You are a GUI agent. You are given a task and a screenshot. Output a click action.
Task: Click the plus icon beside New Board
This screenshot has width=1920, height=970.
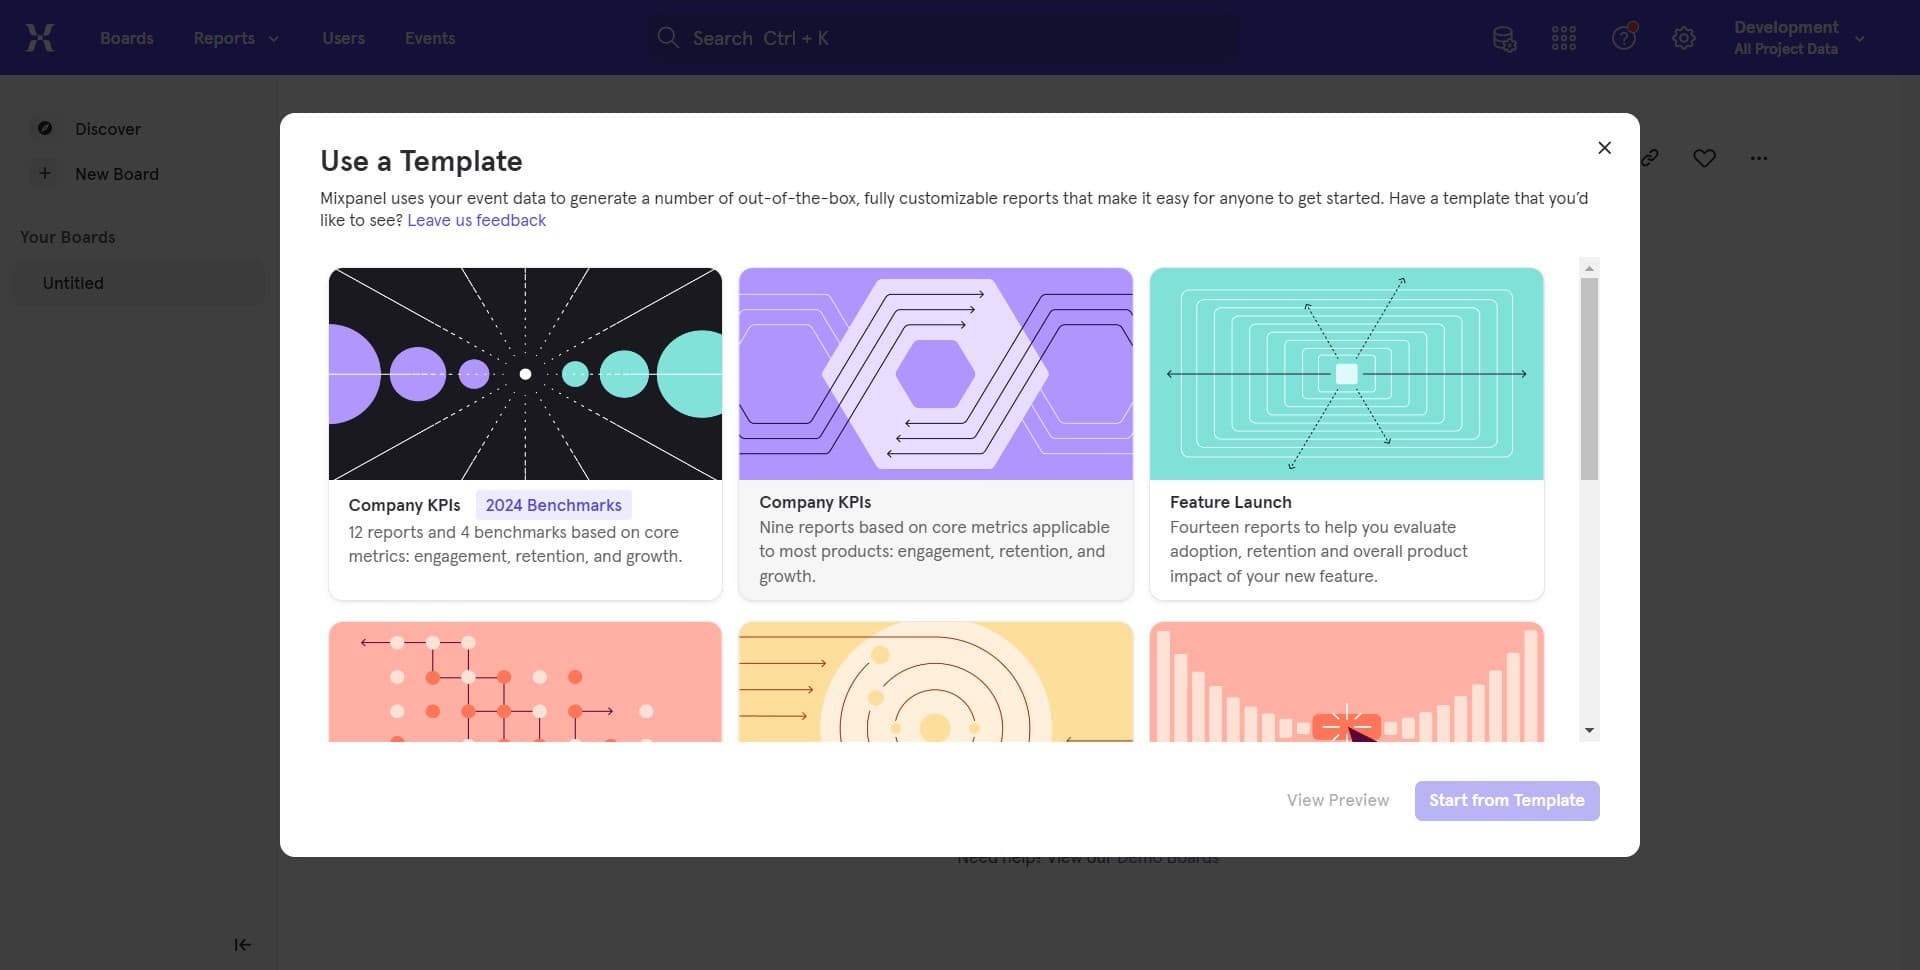click(44, 173)
